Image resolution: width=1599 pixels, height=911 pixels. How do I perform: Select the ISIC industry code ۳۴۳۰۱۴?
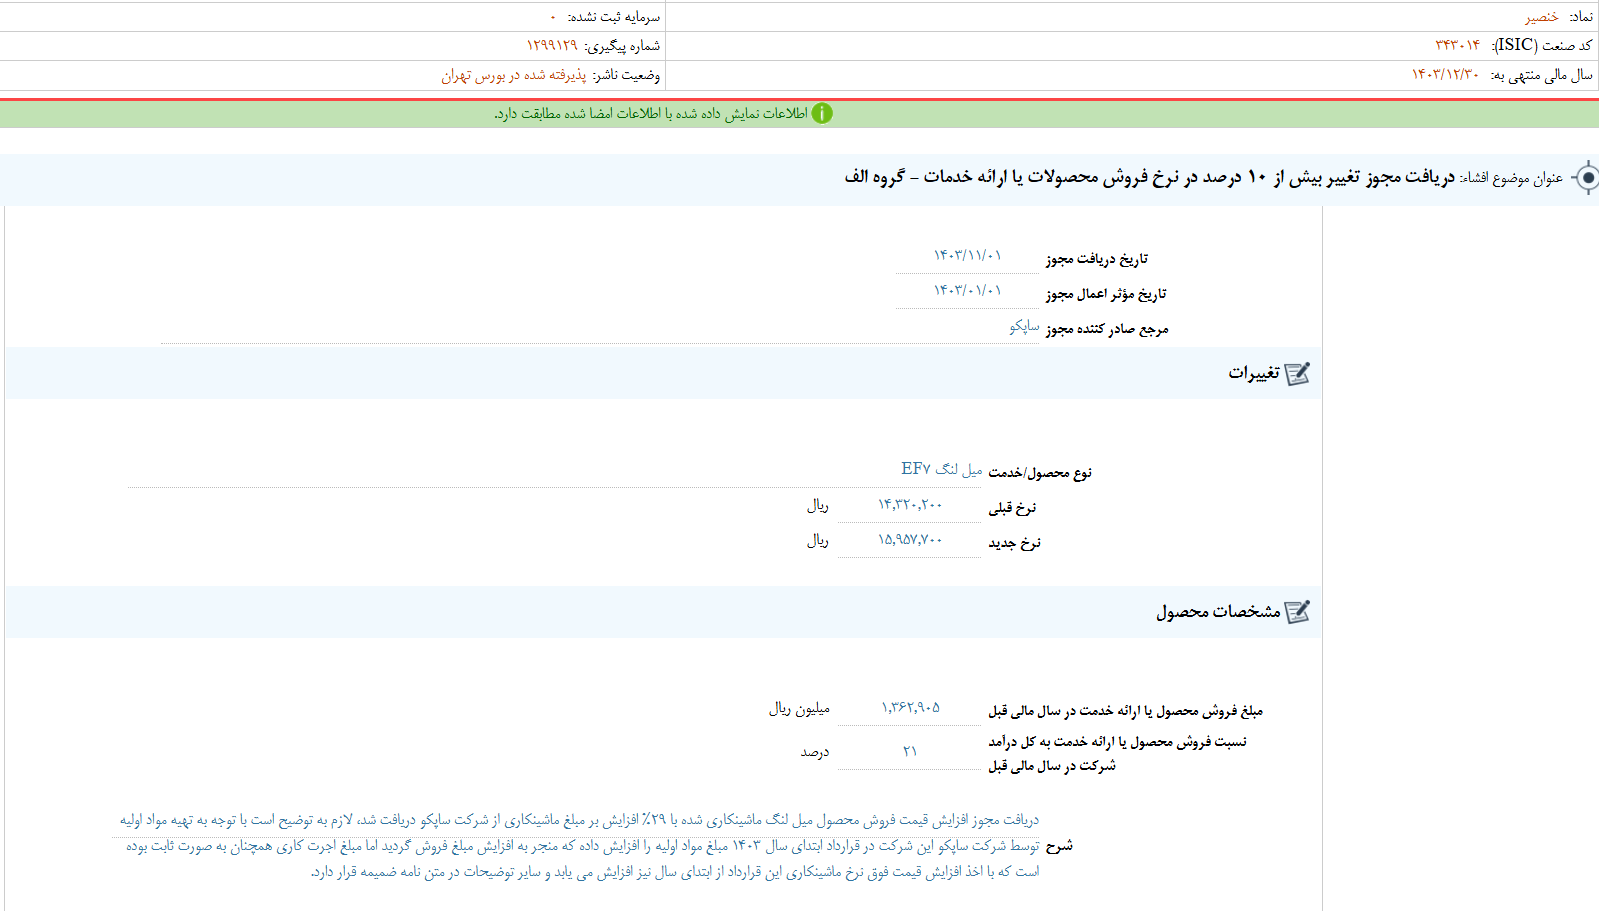pos(1457,45)
